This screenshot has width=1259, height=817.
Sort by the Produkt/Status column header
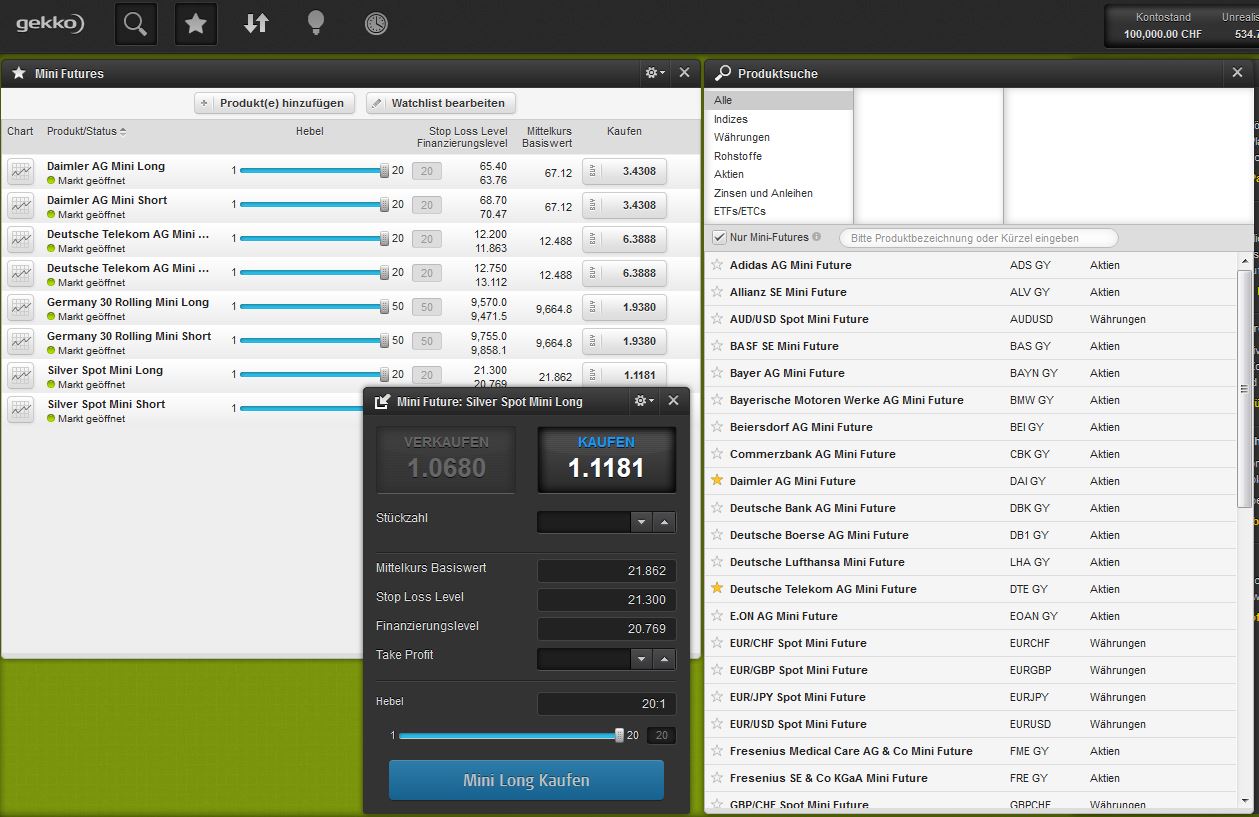pos(87,131)
